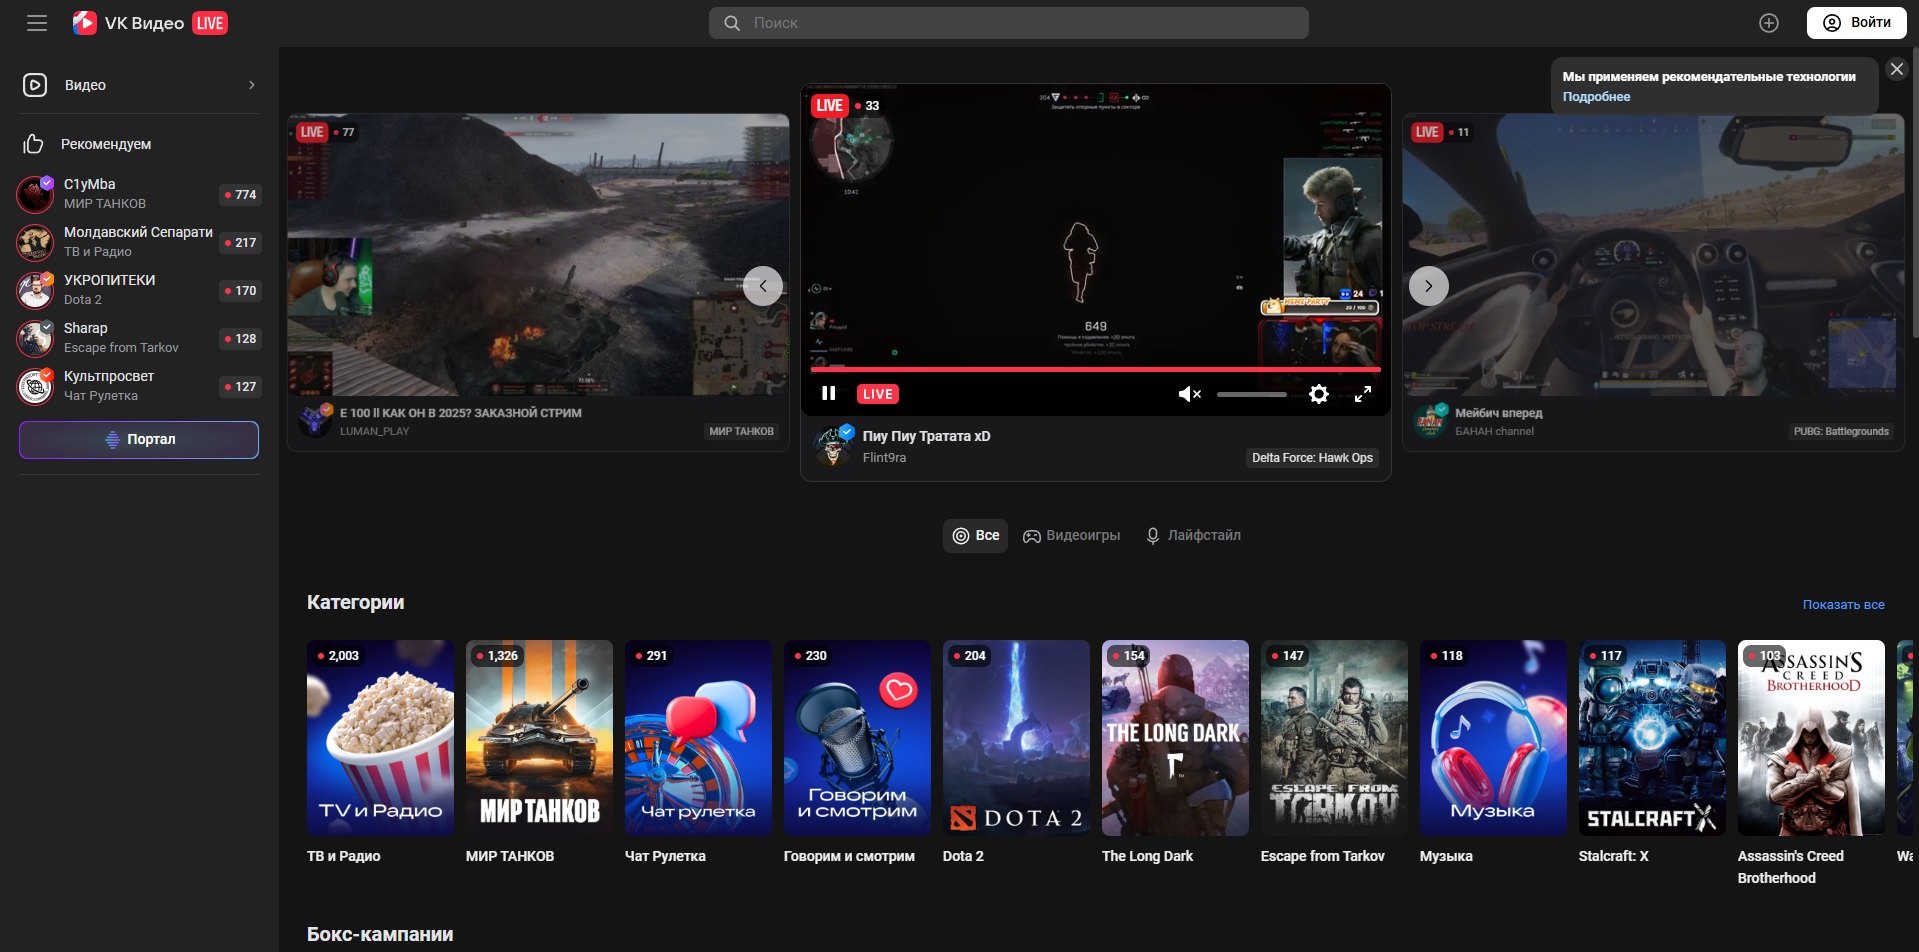The width and height of the screenshot is (1919, 952).
Task: Click the БАНАН channel name text
Action: 1494,432
